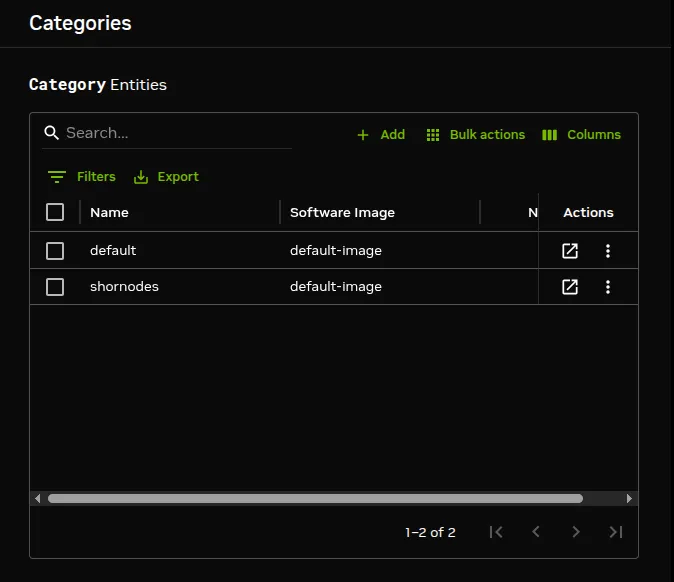The width and height of the screenshot is (674, 582).
Task: Go to the last page
Action: 616,532
